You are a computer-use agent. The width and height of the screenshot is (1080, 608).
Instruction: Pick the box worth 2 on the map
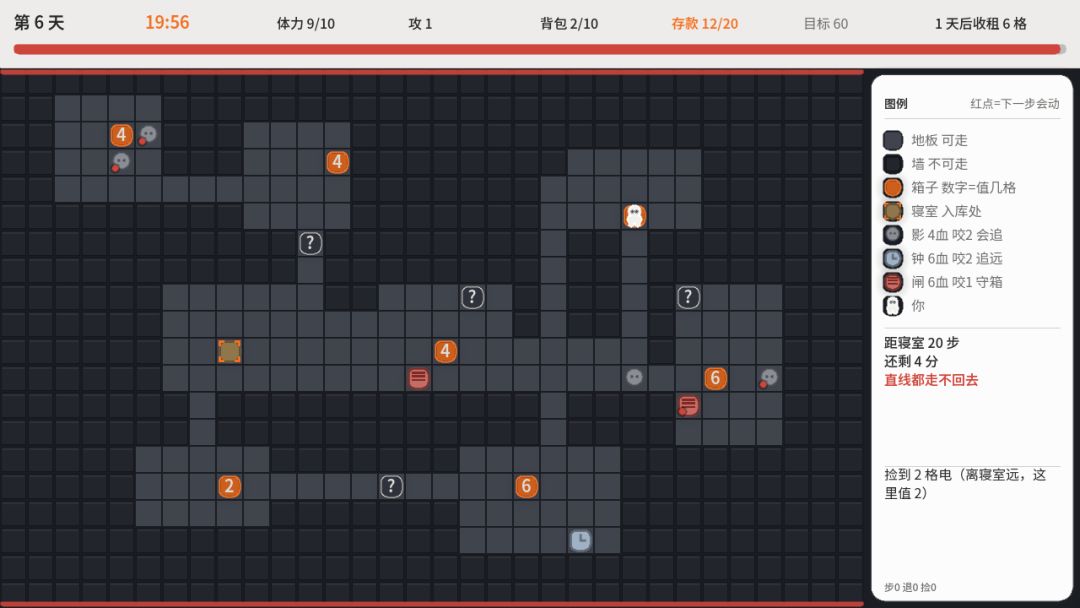coord(229,486)
